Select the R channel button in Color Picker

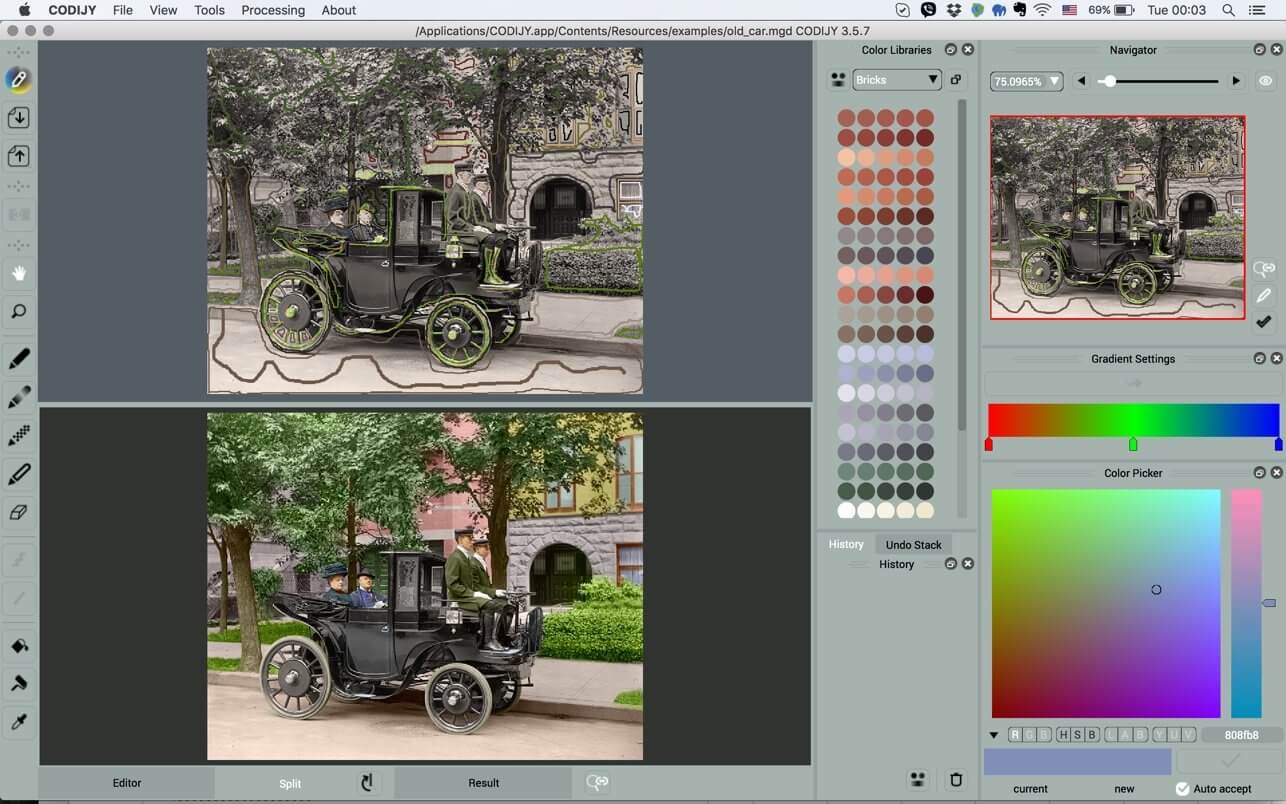(1016, 735)
